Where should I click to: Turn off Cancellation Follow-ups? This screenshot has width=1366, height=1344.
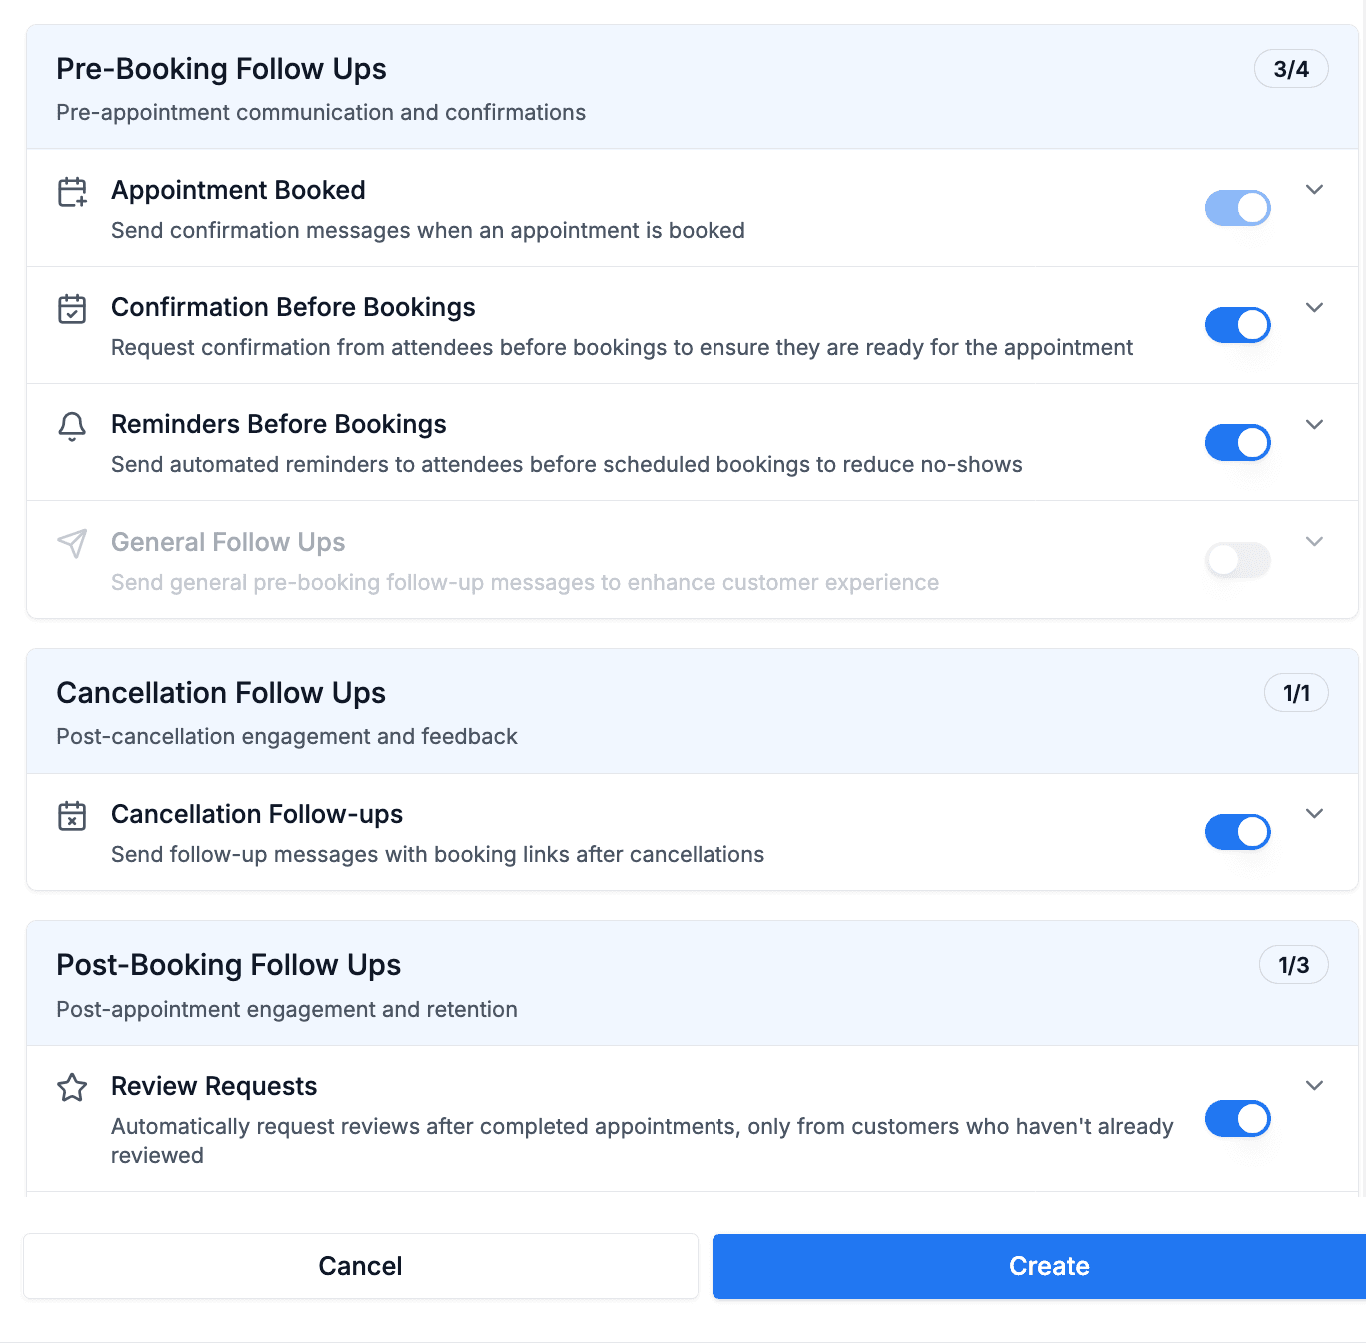click(1237, 831)
